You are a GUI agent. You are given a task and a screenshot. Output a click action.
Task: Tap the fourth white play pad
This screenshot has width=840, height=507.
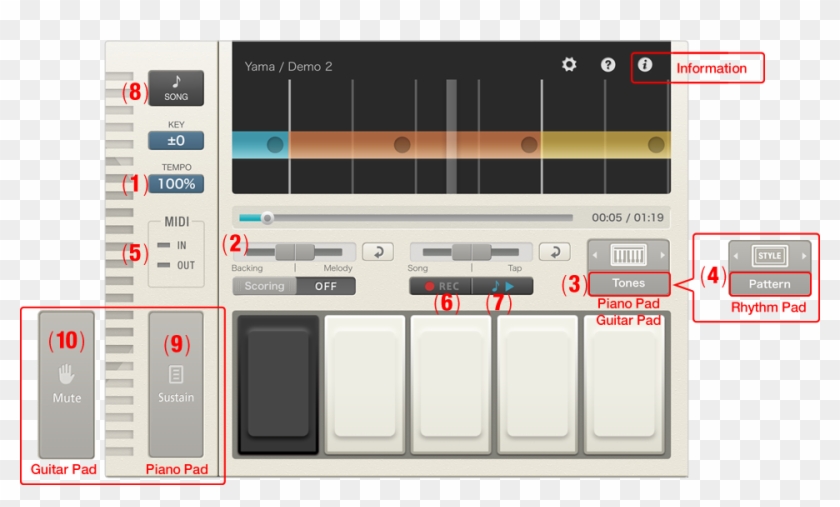(x=537, y=384)
